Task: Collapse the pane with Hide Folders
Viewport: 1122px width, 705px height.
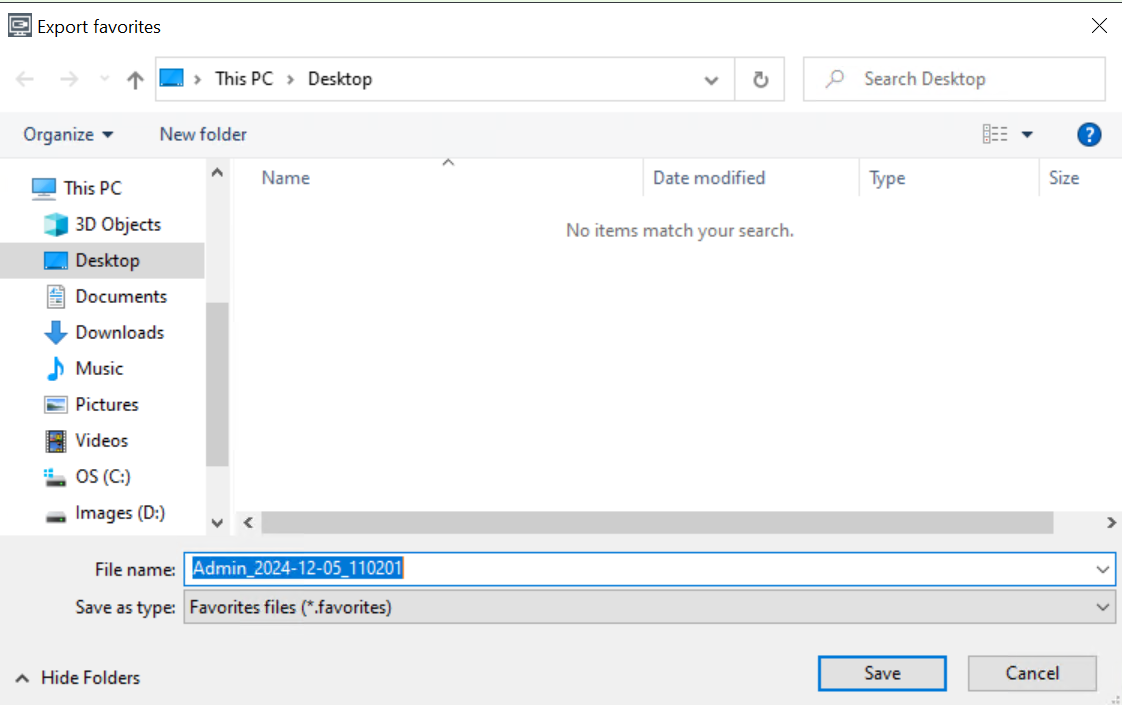Action: click(78, 677)
